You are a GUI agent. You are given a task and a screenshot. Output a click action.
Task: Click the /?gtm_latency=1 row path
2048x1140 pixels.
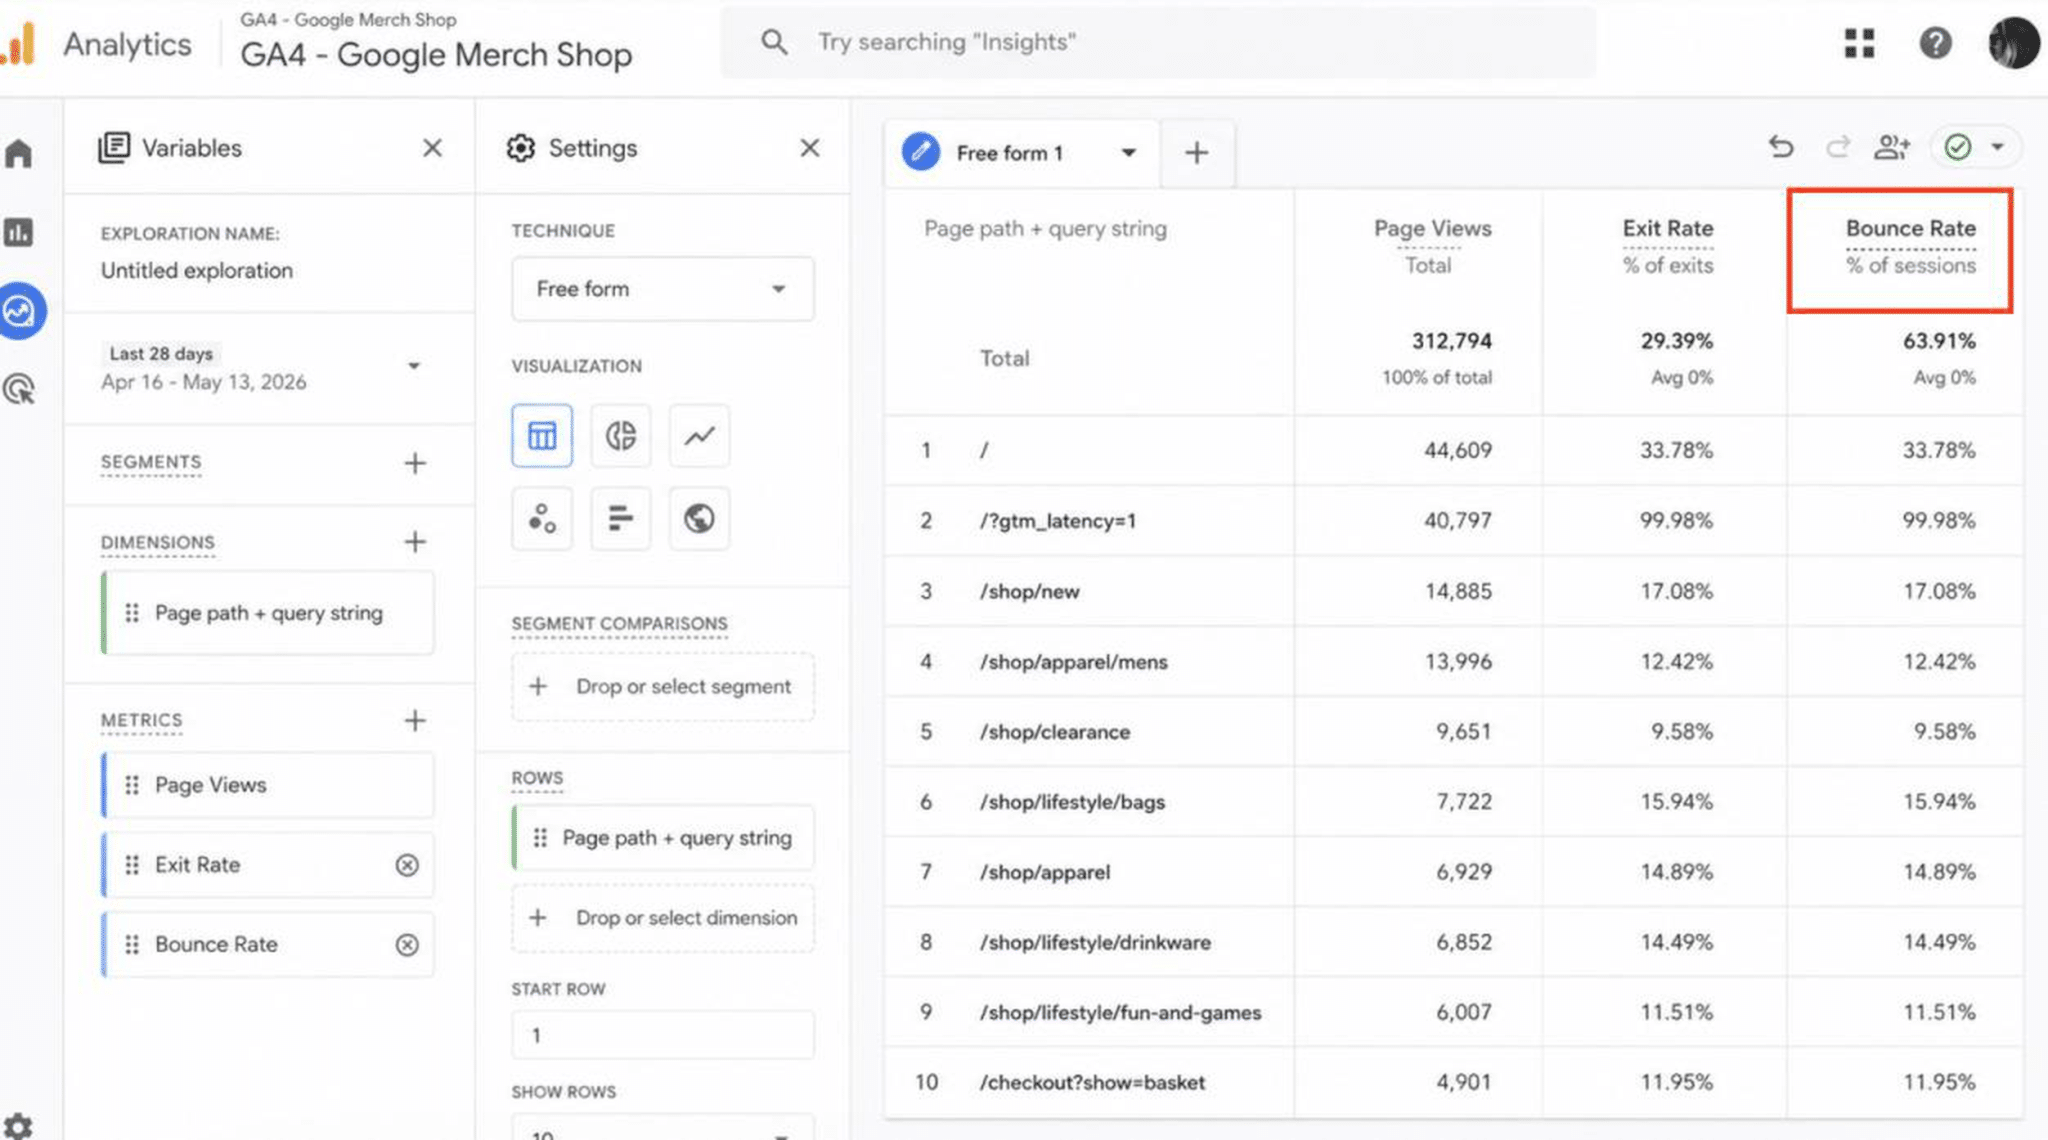pos(1058,521)
